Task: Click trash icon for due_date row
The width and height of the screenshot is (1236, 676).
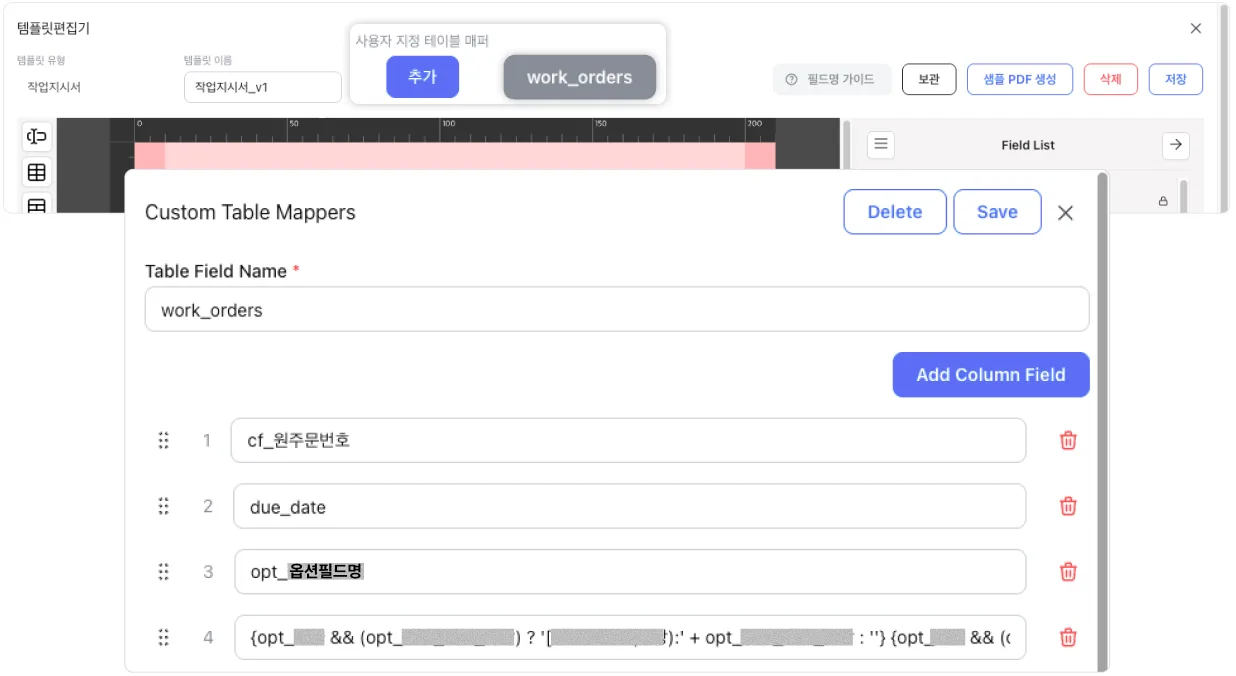Action: [x=1068, y=506]
